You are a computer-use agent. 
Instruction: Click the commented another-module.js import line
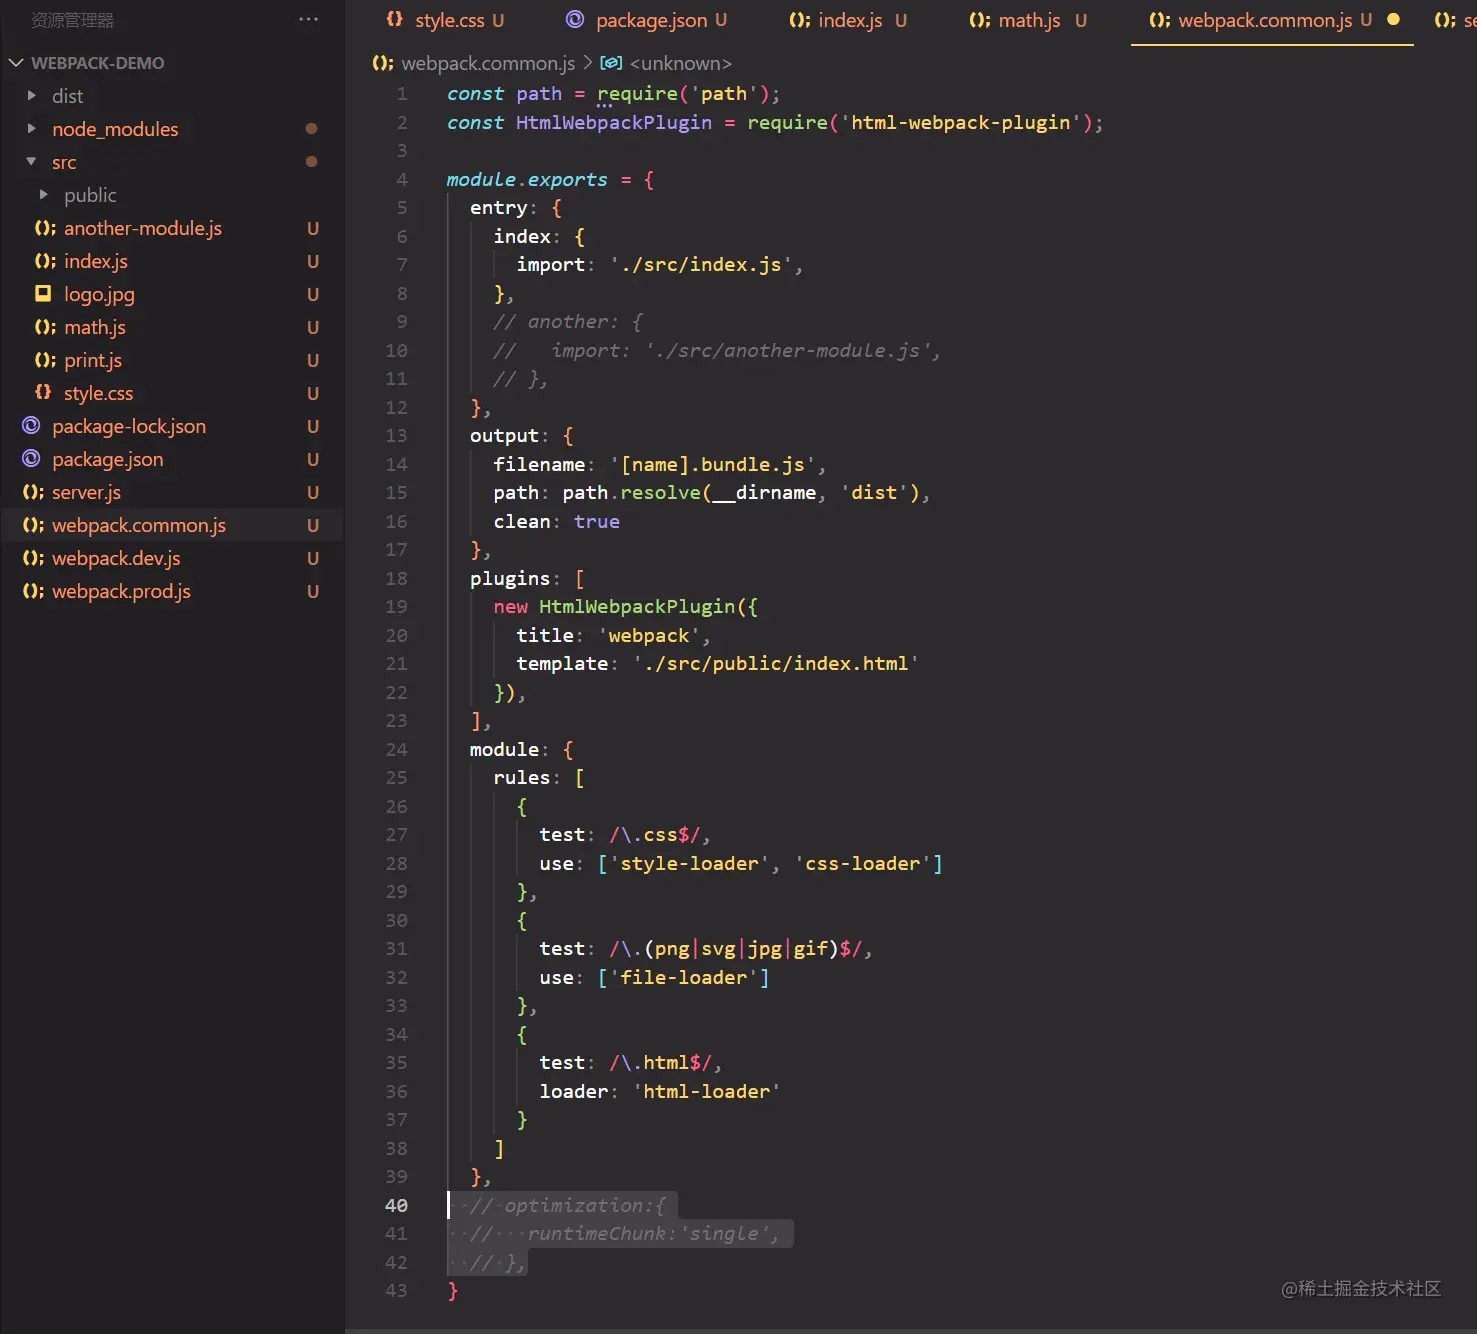[716, 351]
